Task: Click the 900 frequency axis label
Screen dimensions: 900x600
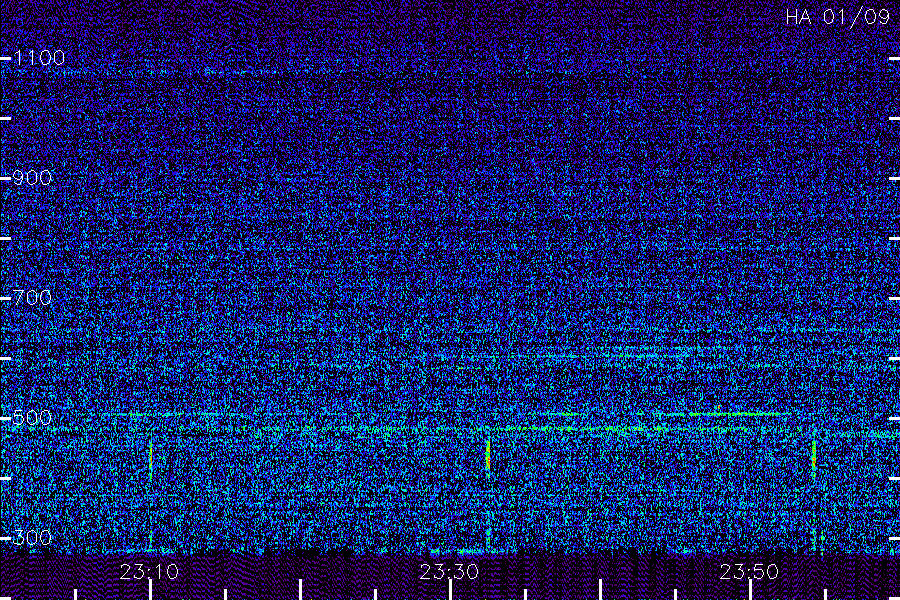Action: coord(32,178)
